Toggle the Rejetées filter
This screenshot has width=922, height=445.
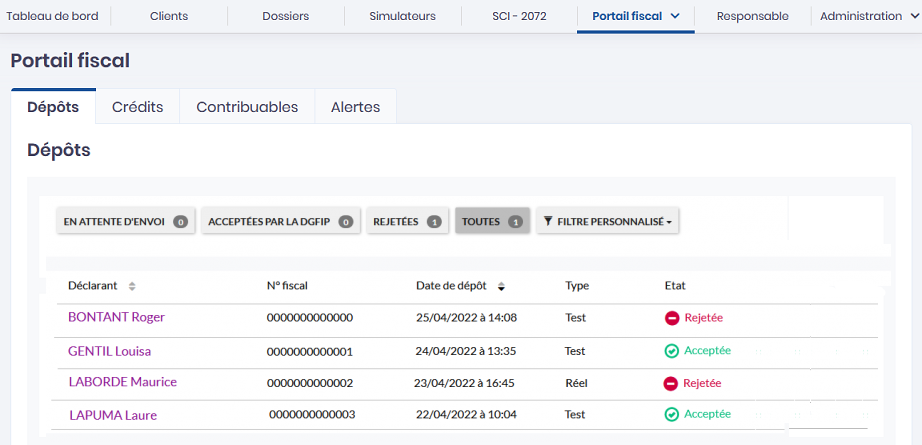tap(407, 222)
